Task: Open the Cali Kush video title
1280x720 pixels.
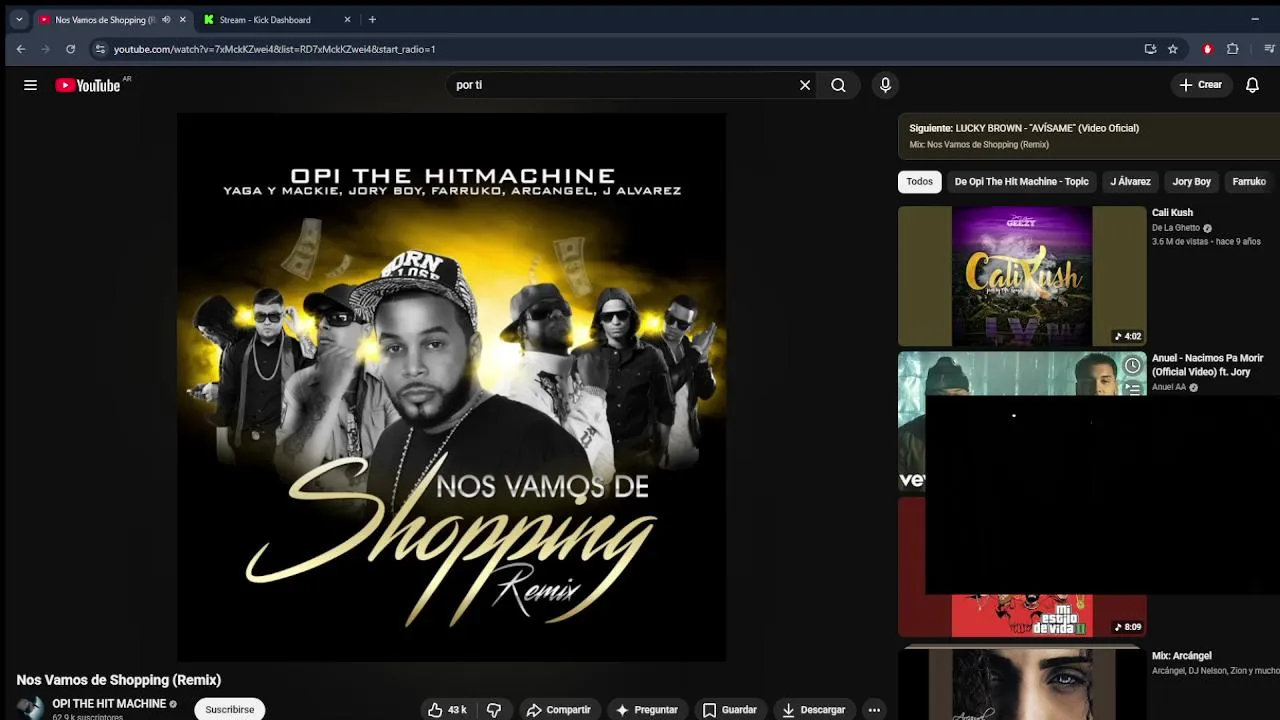Action: [x=1172, y=212]
